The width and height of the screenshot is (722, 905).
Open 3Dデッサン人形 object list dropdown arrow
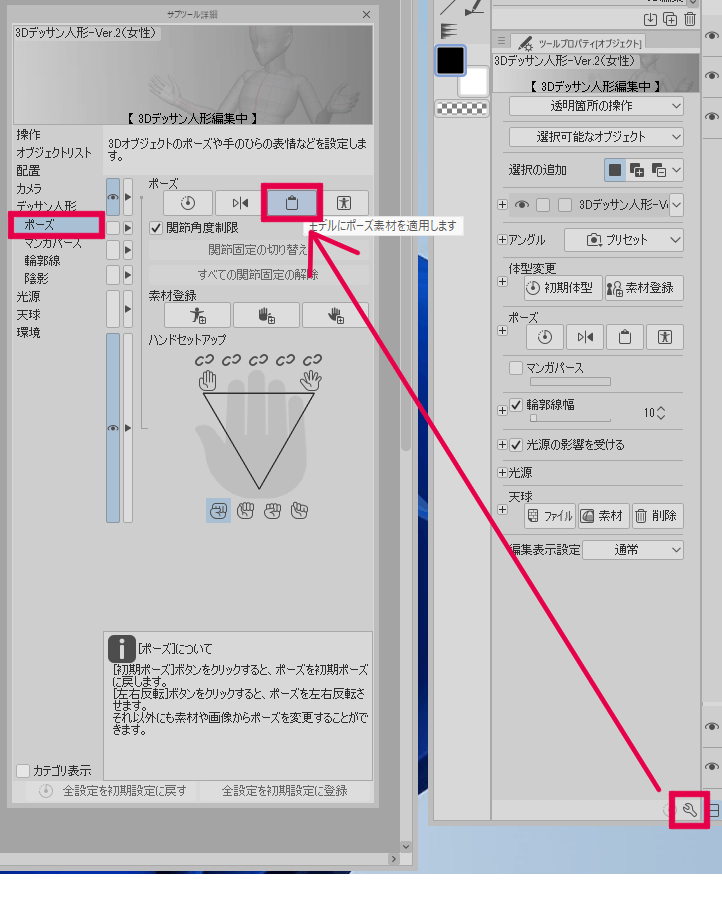676,205
